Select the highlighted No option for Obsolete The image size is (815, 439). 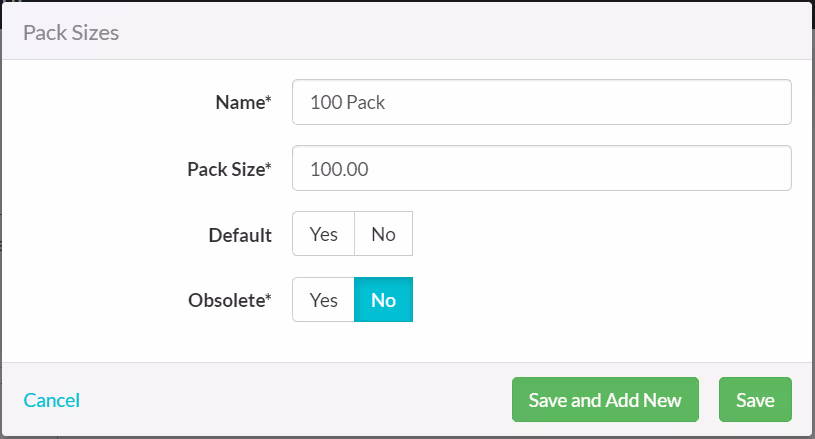click(x=384, y=299)
